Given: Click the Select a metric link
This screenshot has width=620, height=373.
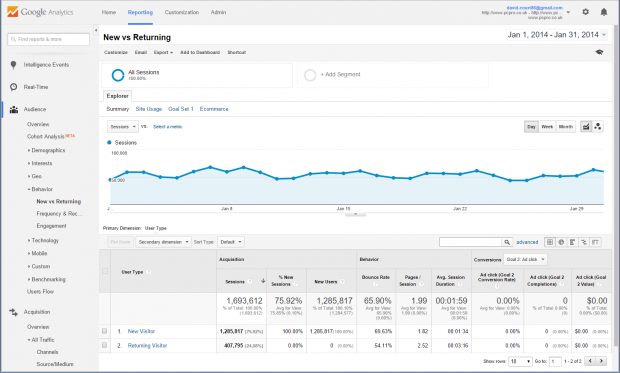Looking at the screenshot, I should (x=168, y=127).
